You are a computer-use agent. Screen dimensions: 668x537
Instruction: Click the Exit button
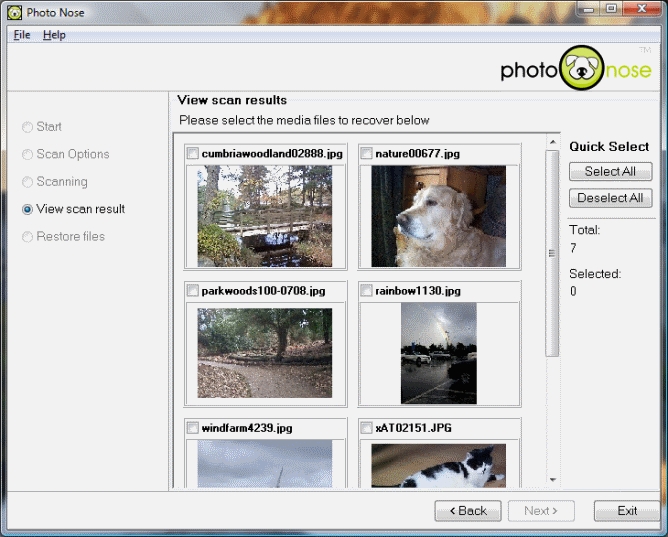626,510
